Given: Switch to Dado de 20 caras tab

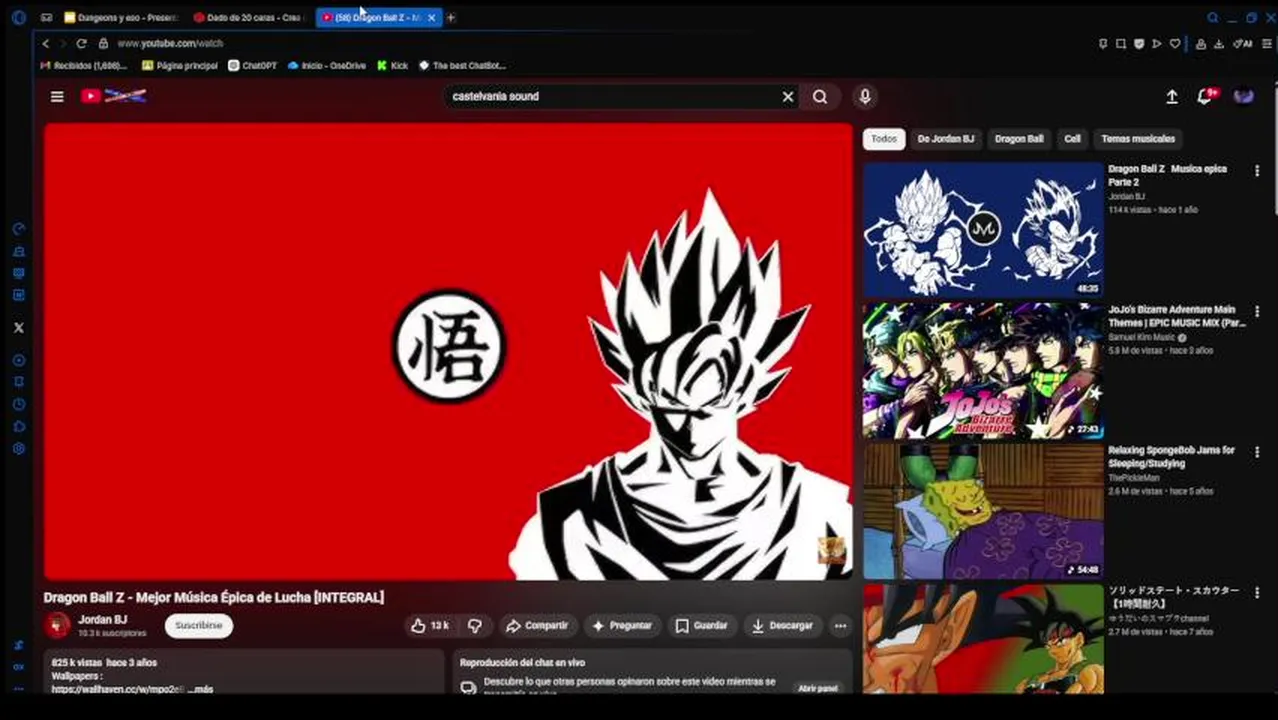Looking at the screenshot, I should [x=250, y=17].
